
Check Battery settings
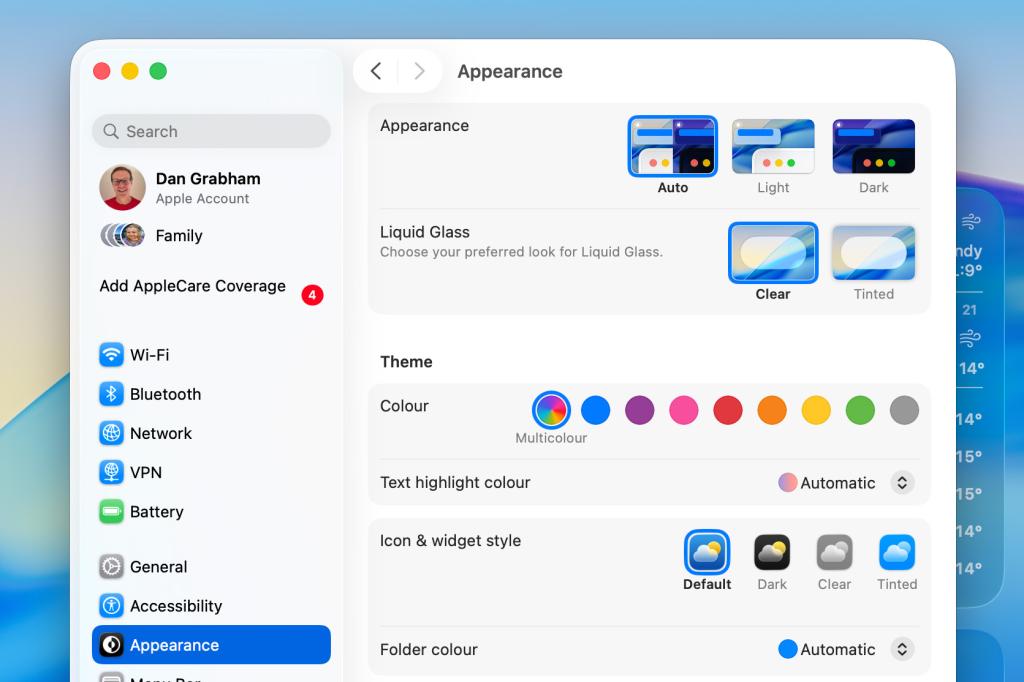click(157, 511)
